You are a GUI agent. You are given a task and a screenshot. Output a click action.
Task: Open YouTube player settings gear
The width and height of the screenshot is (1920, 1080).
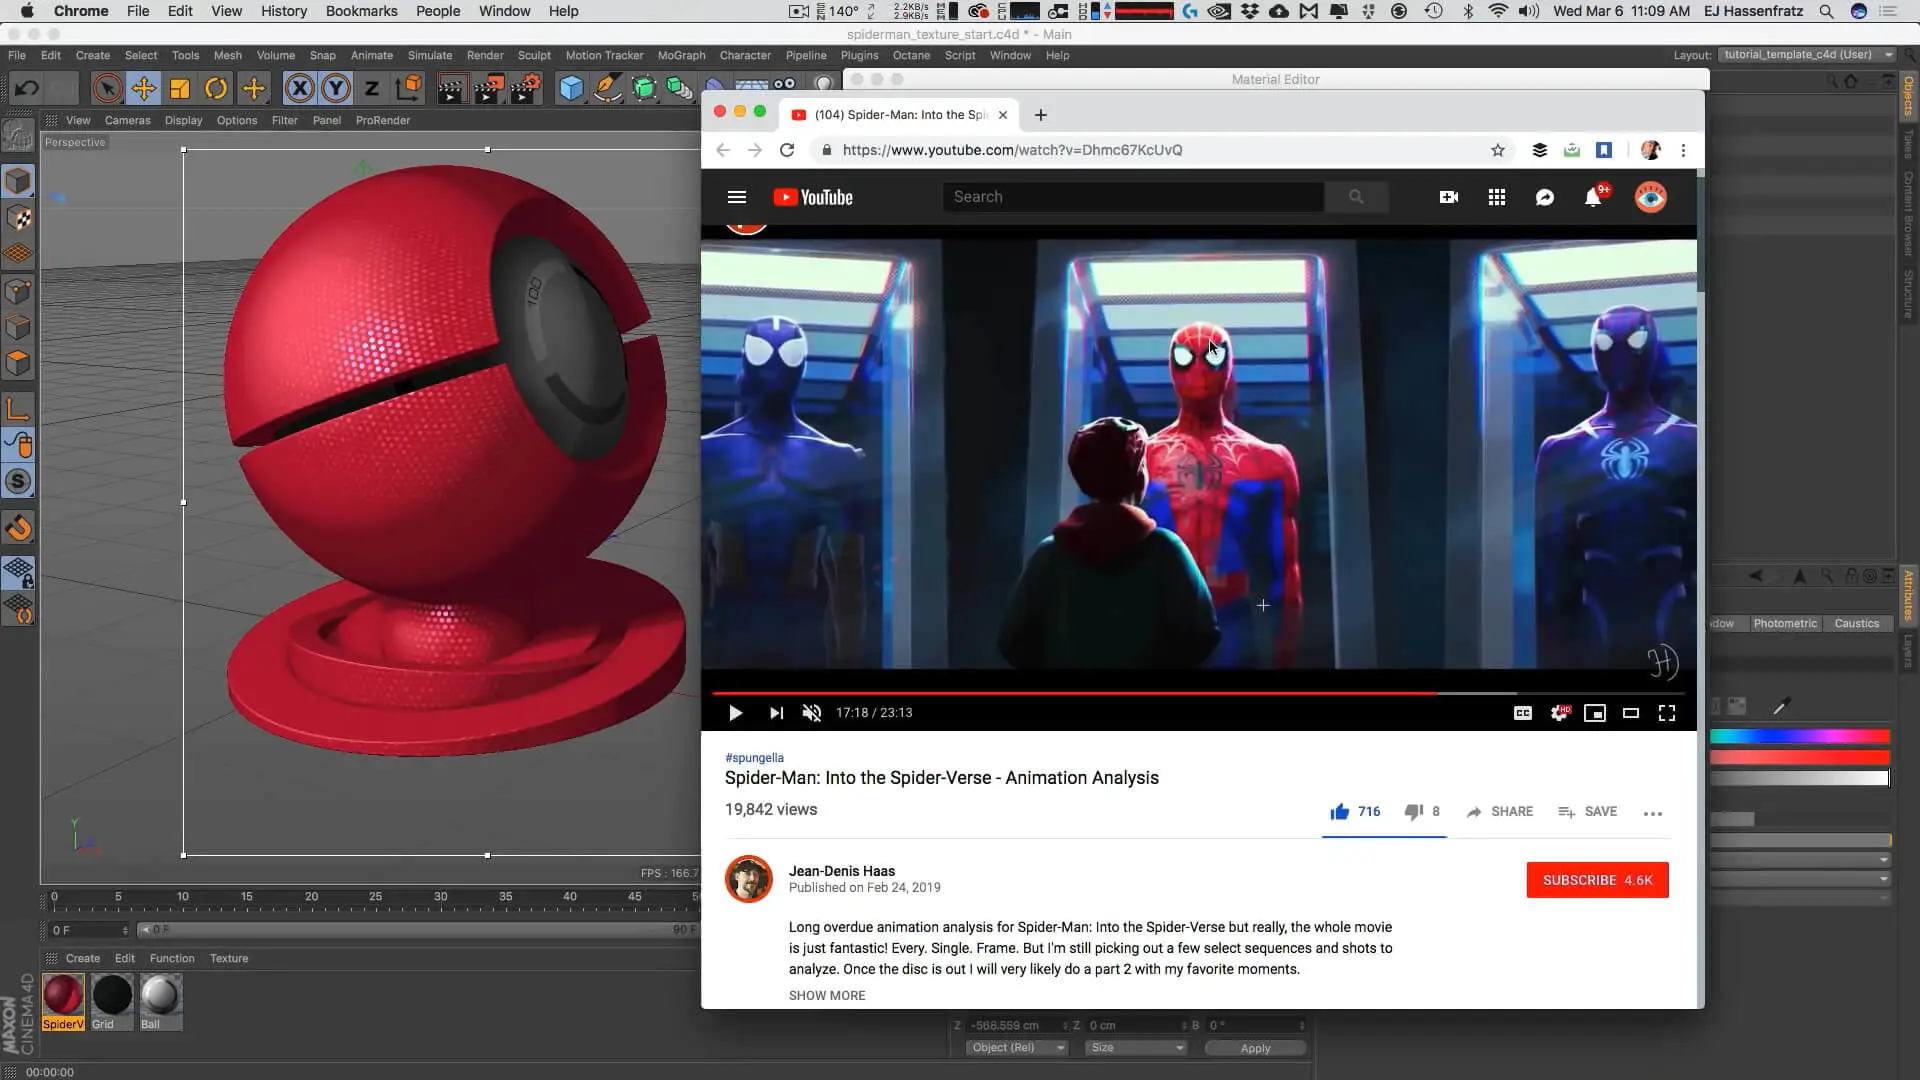point(1559,713)
